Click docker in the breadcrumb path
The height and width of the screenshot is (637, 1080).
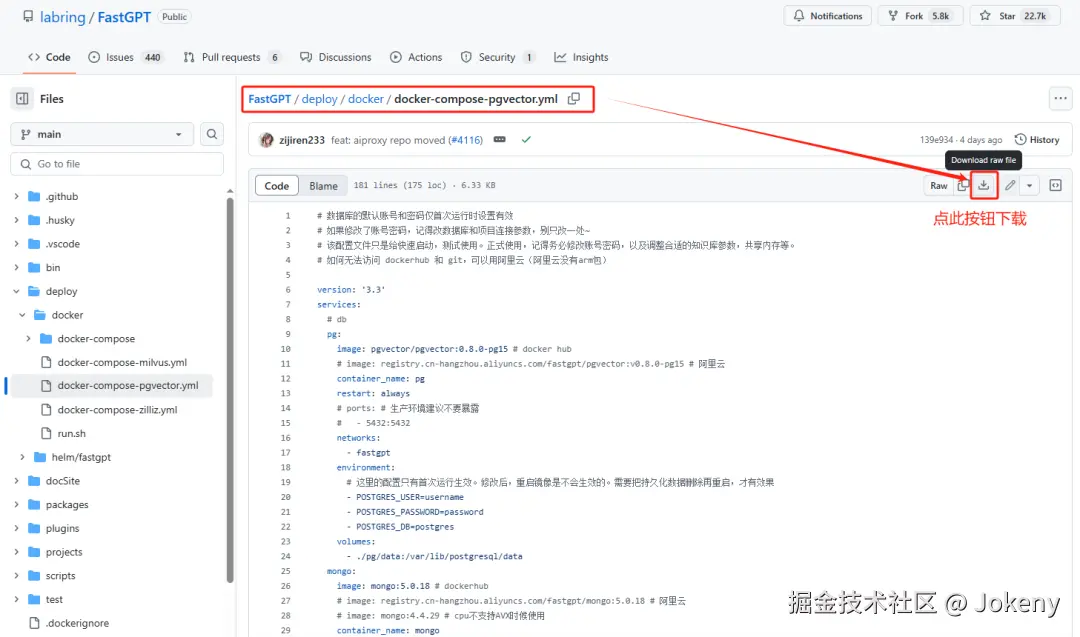366,99
